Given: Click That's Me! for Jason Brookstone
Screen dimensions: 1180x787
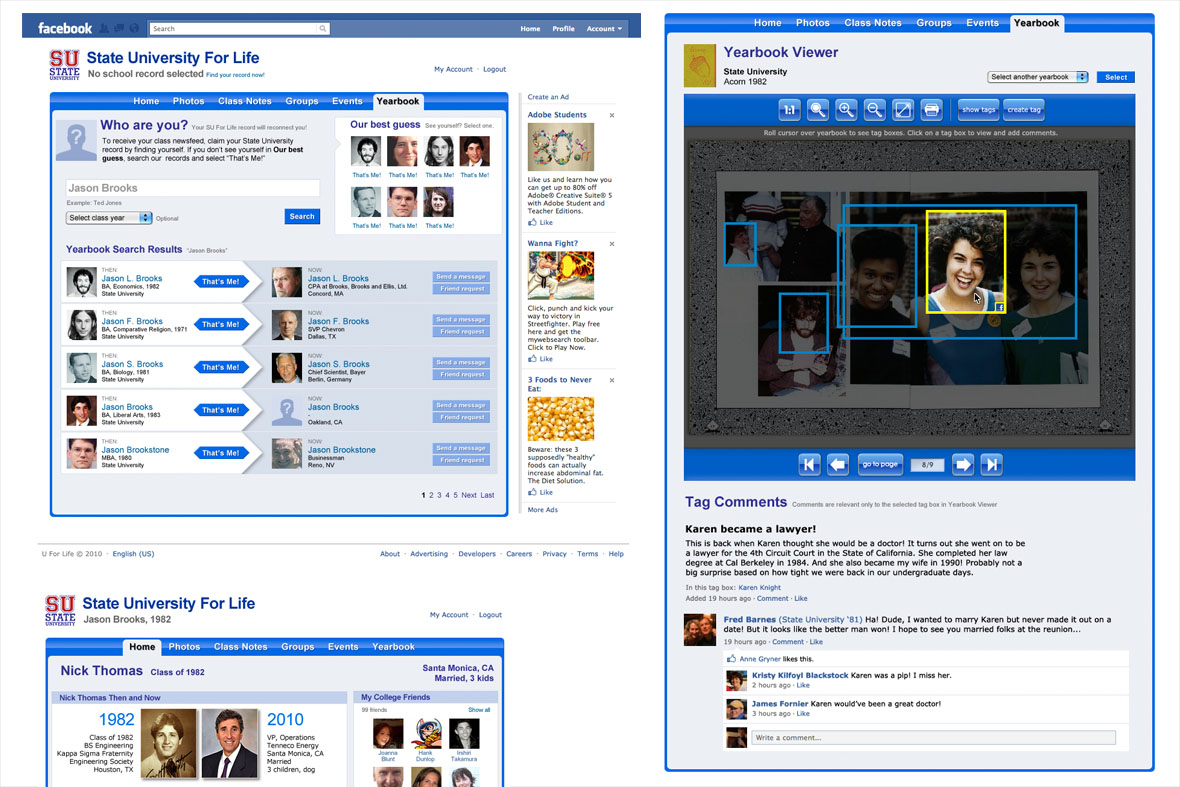Looking at the screenshot, I should pos(220,453).
